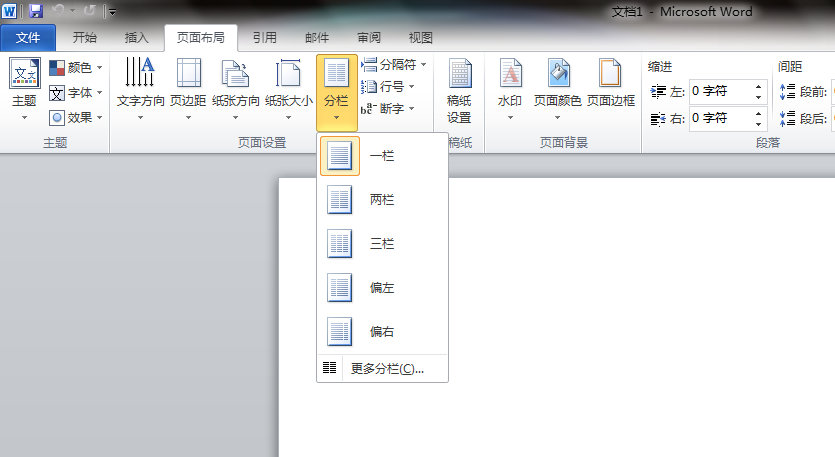This screenshot has height=457, width=835.
Task: Click the Columns (分栏) button
Action: coord(337,93)
